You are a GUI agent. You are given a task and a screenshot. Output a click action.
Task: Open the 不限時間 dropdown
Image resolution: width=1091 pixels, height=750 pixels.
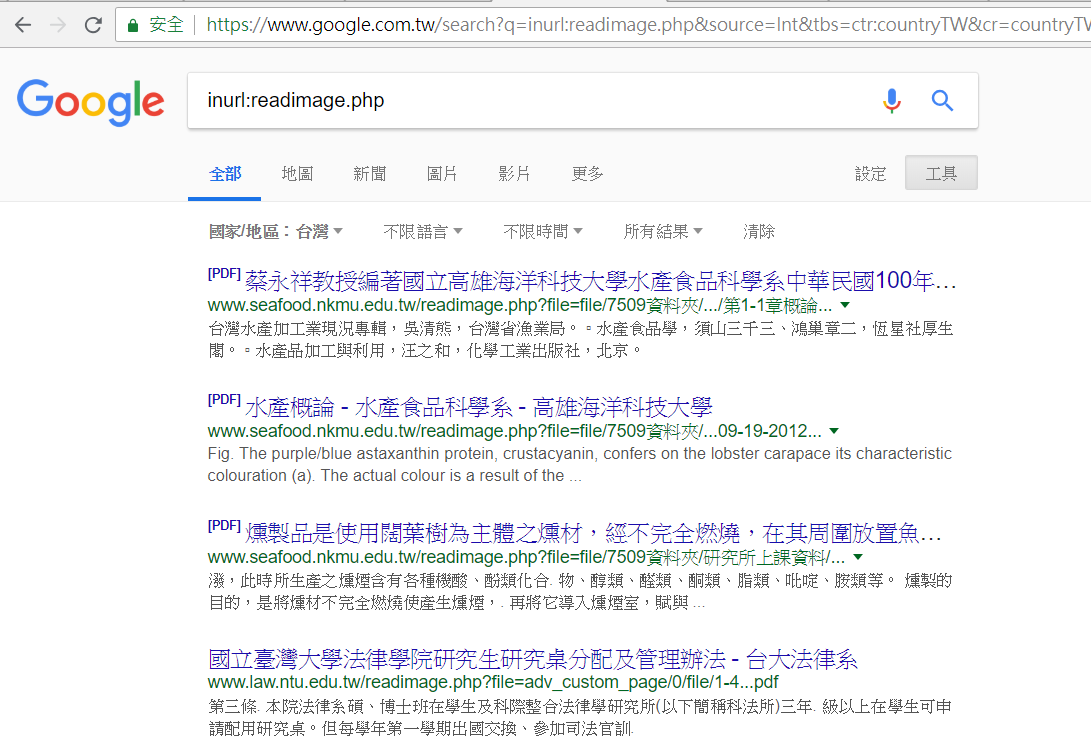pyautogui.click(x=543, y=232)
